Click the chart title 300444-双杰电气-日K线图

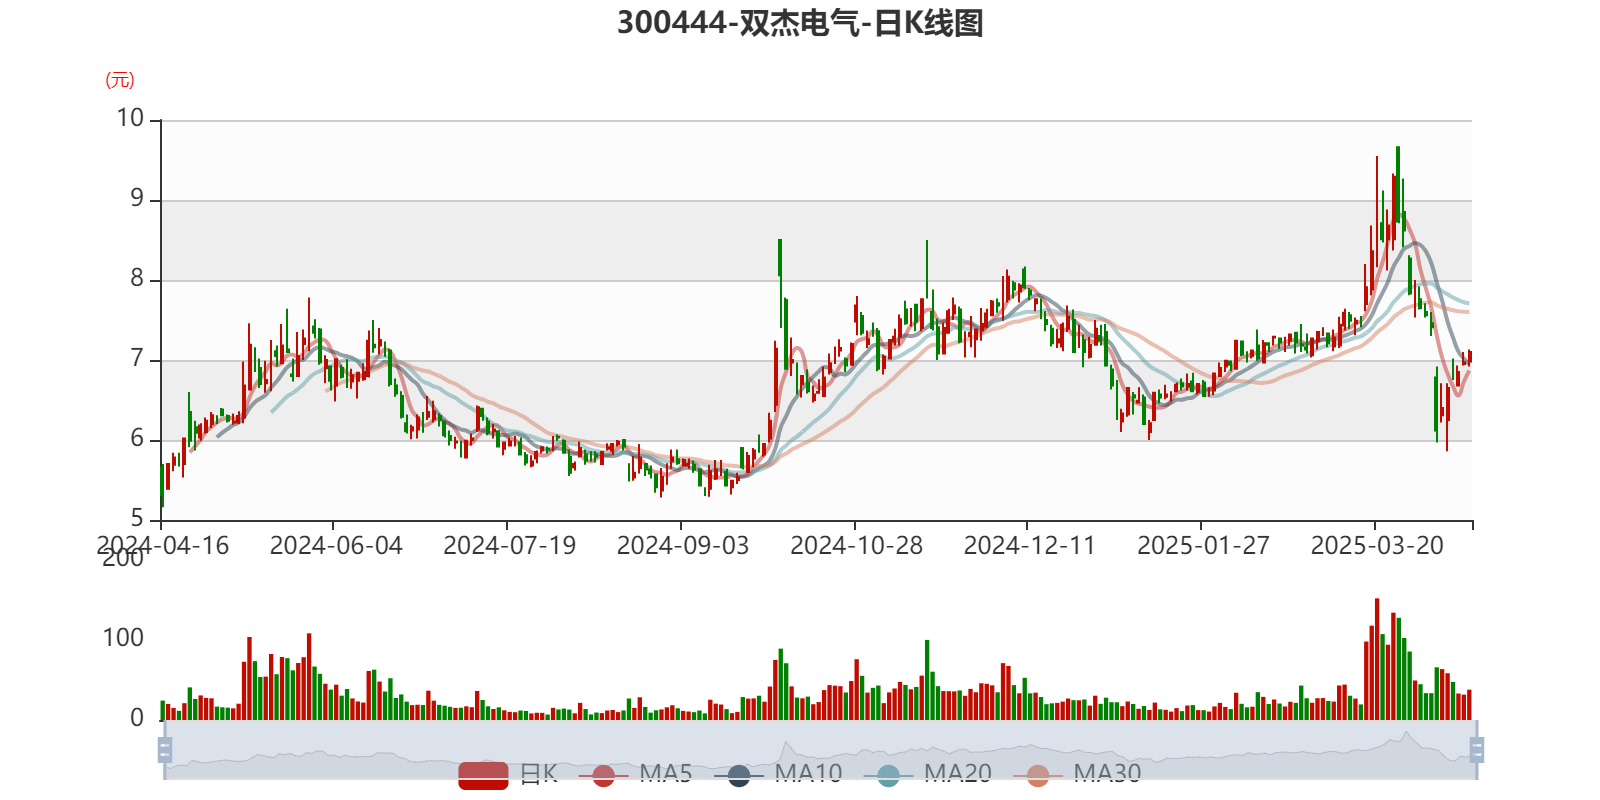click(800, 23)
